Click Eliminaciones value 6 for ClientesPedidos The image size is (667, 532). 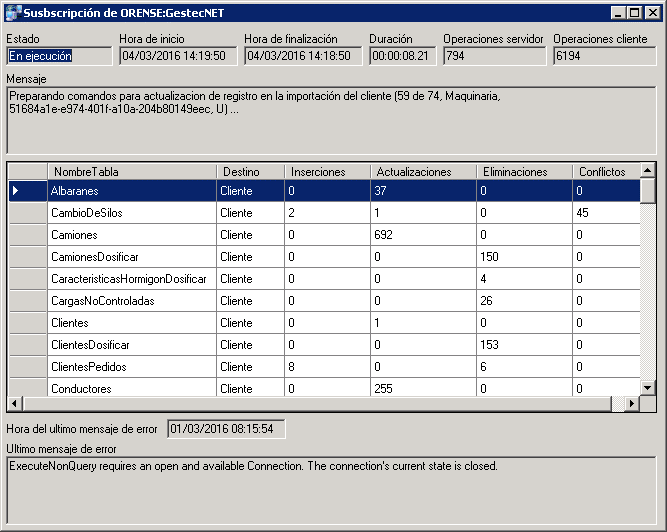click(524, 367)
